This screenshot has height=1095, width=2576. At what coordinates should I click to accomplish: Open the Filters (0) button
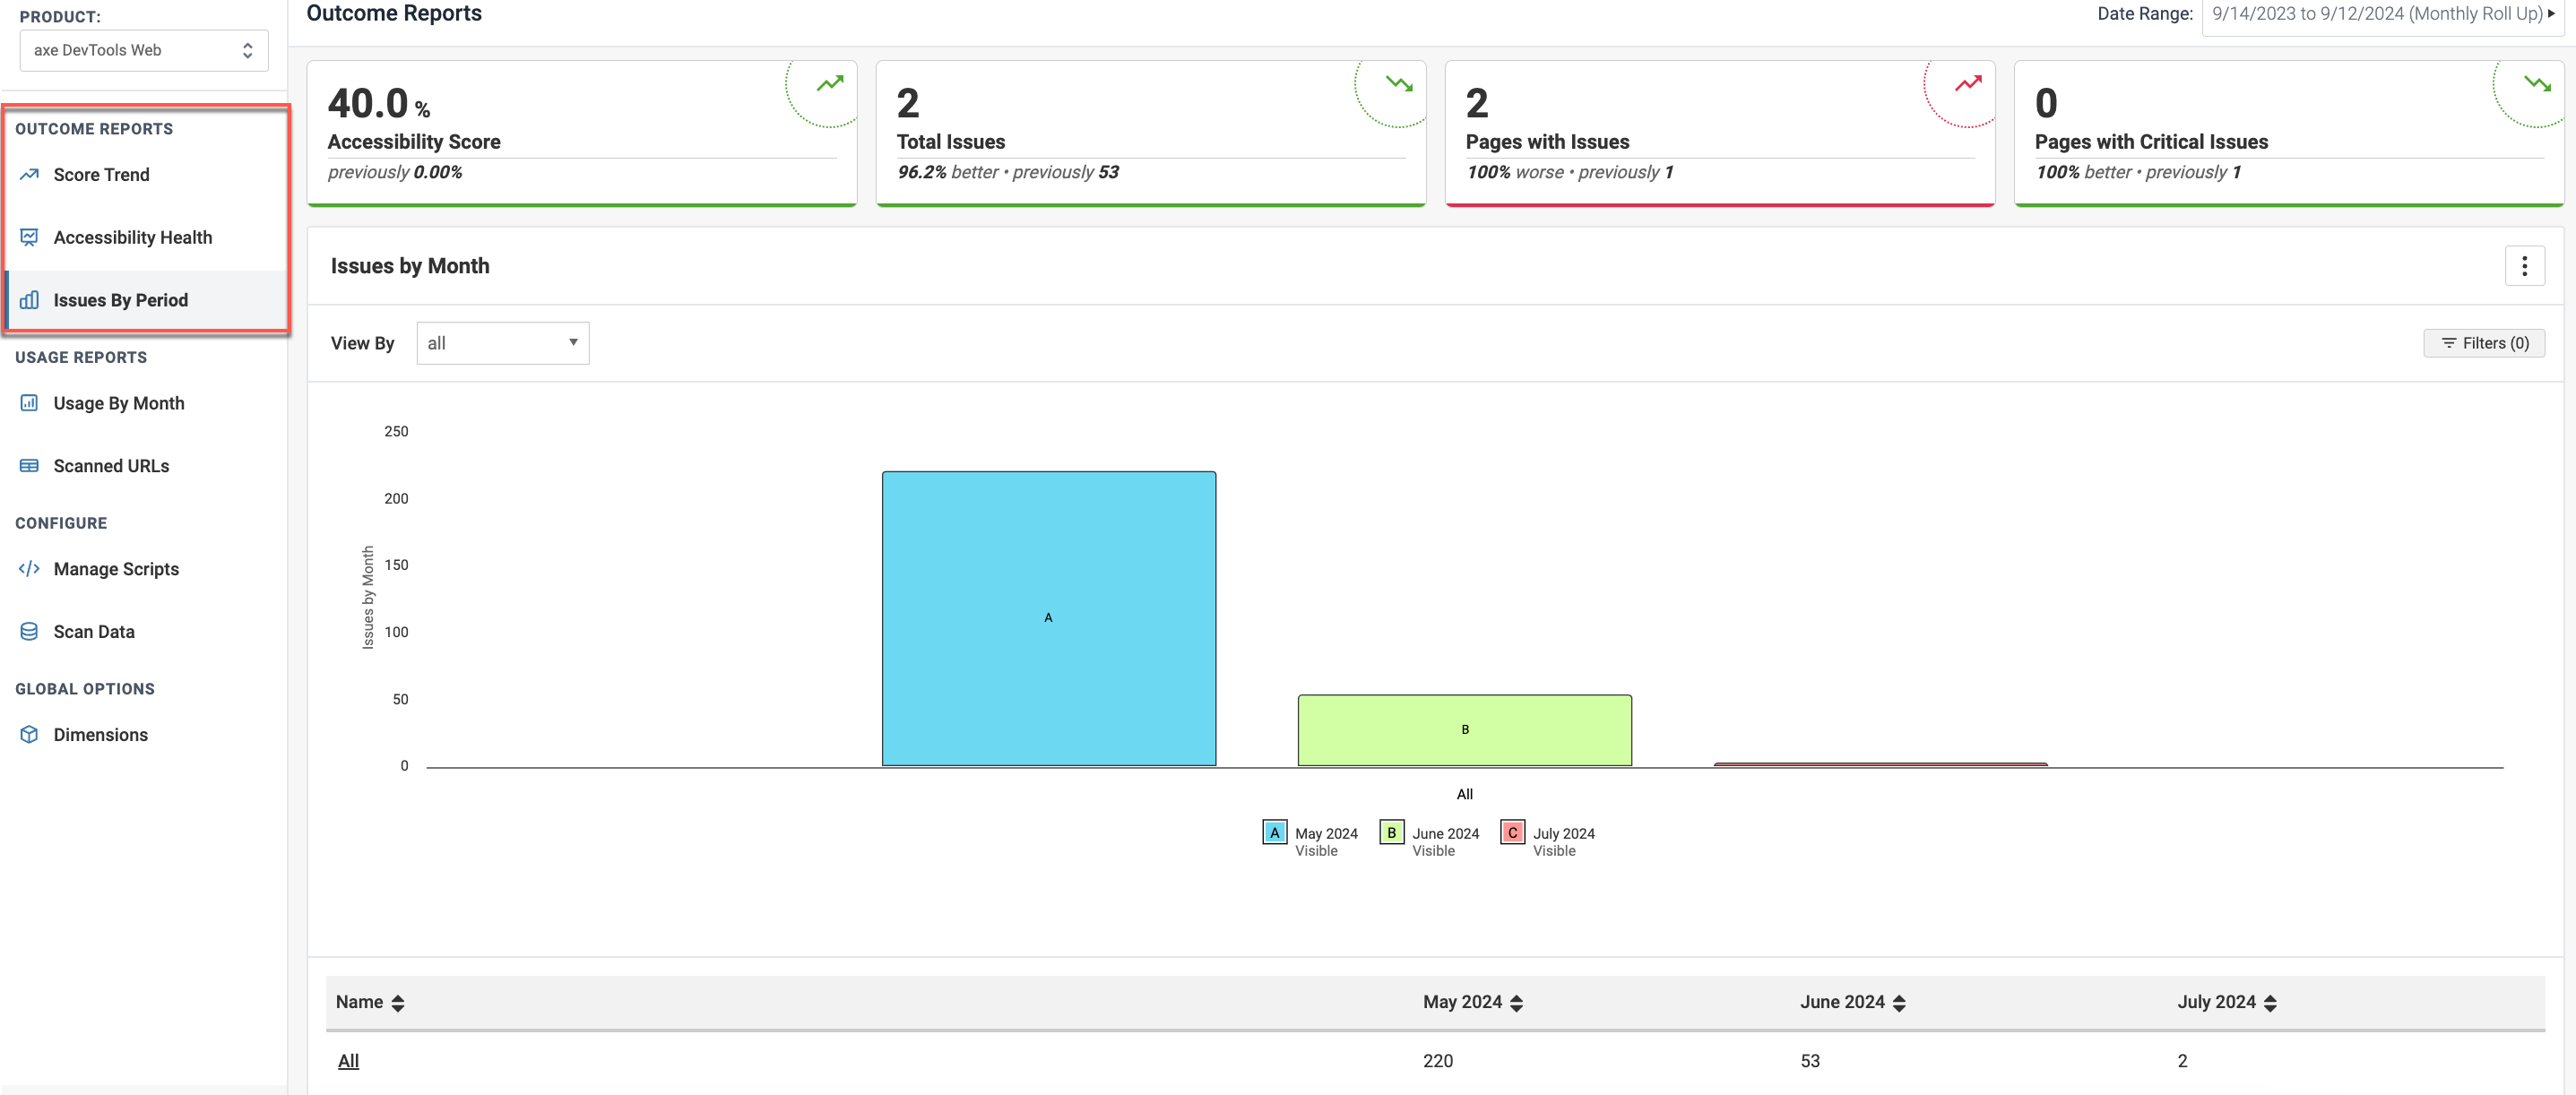[2483, 343]
